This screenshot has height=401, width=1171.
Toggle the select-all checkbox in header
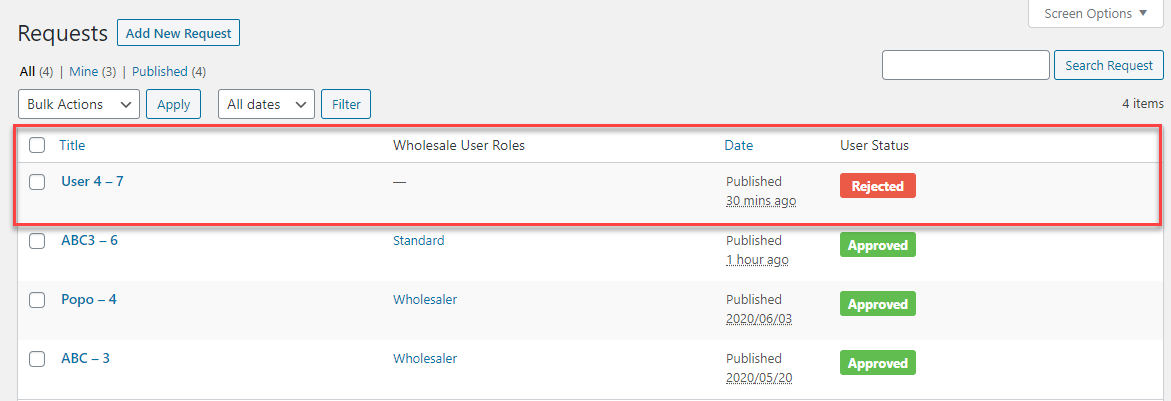click(x=37, y=145)
